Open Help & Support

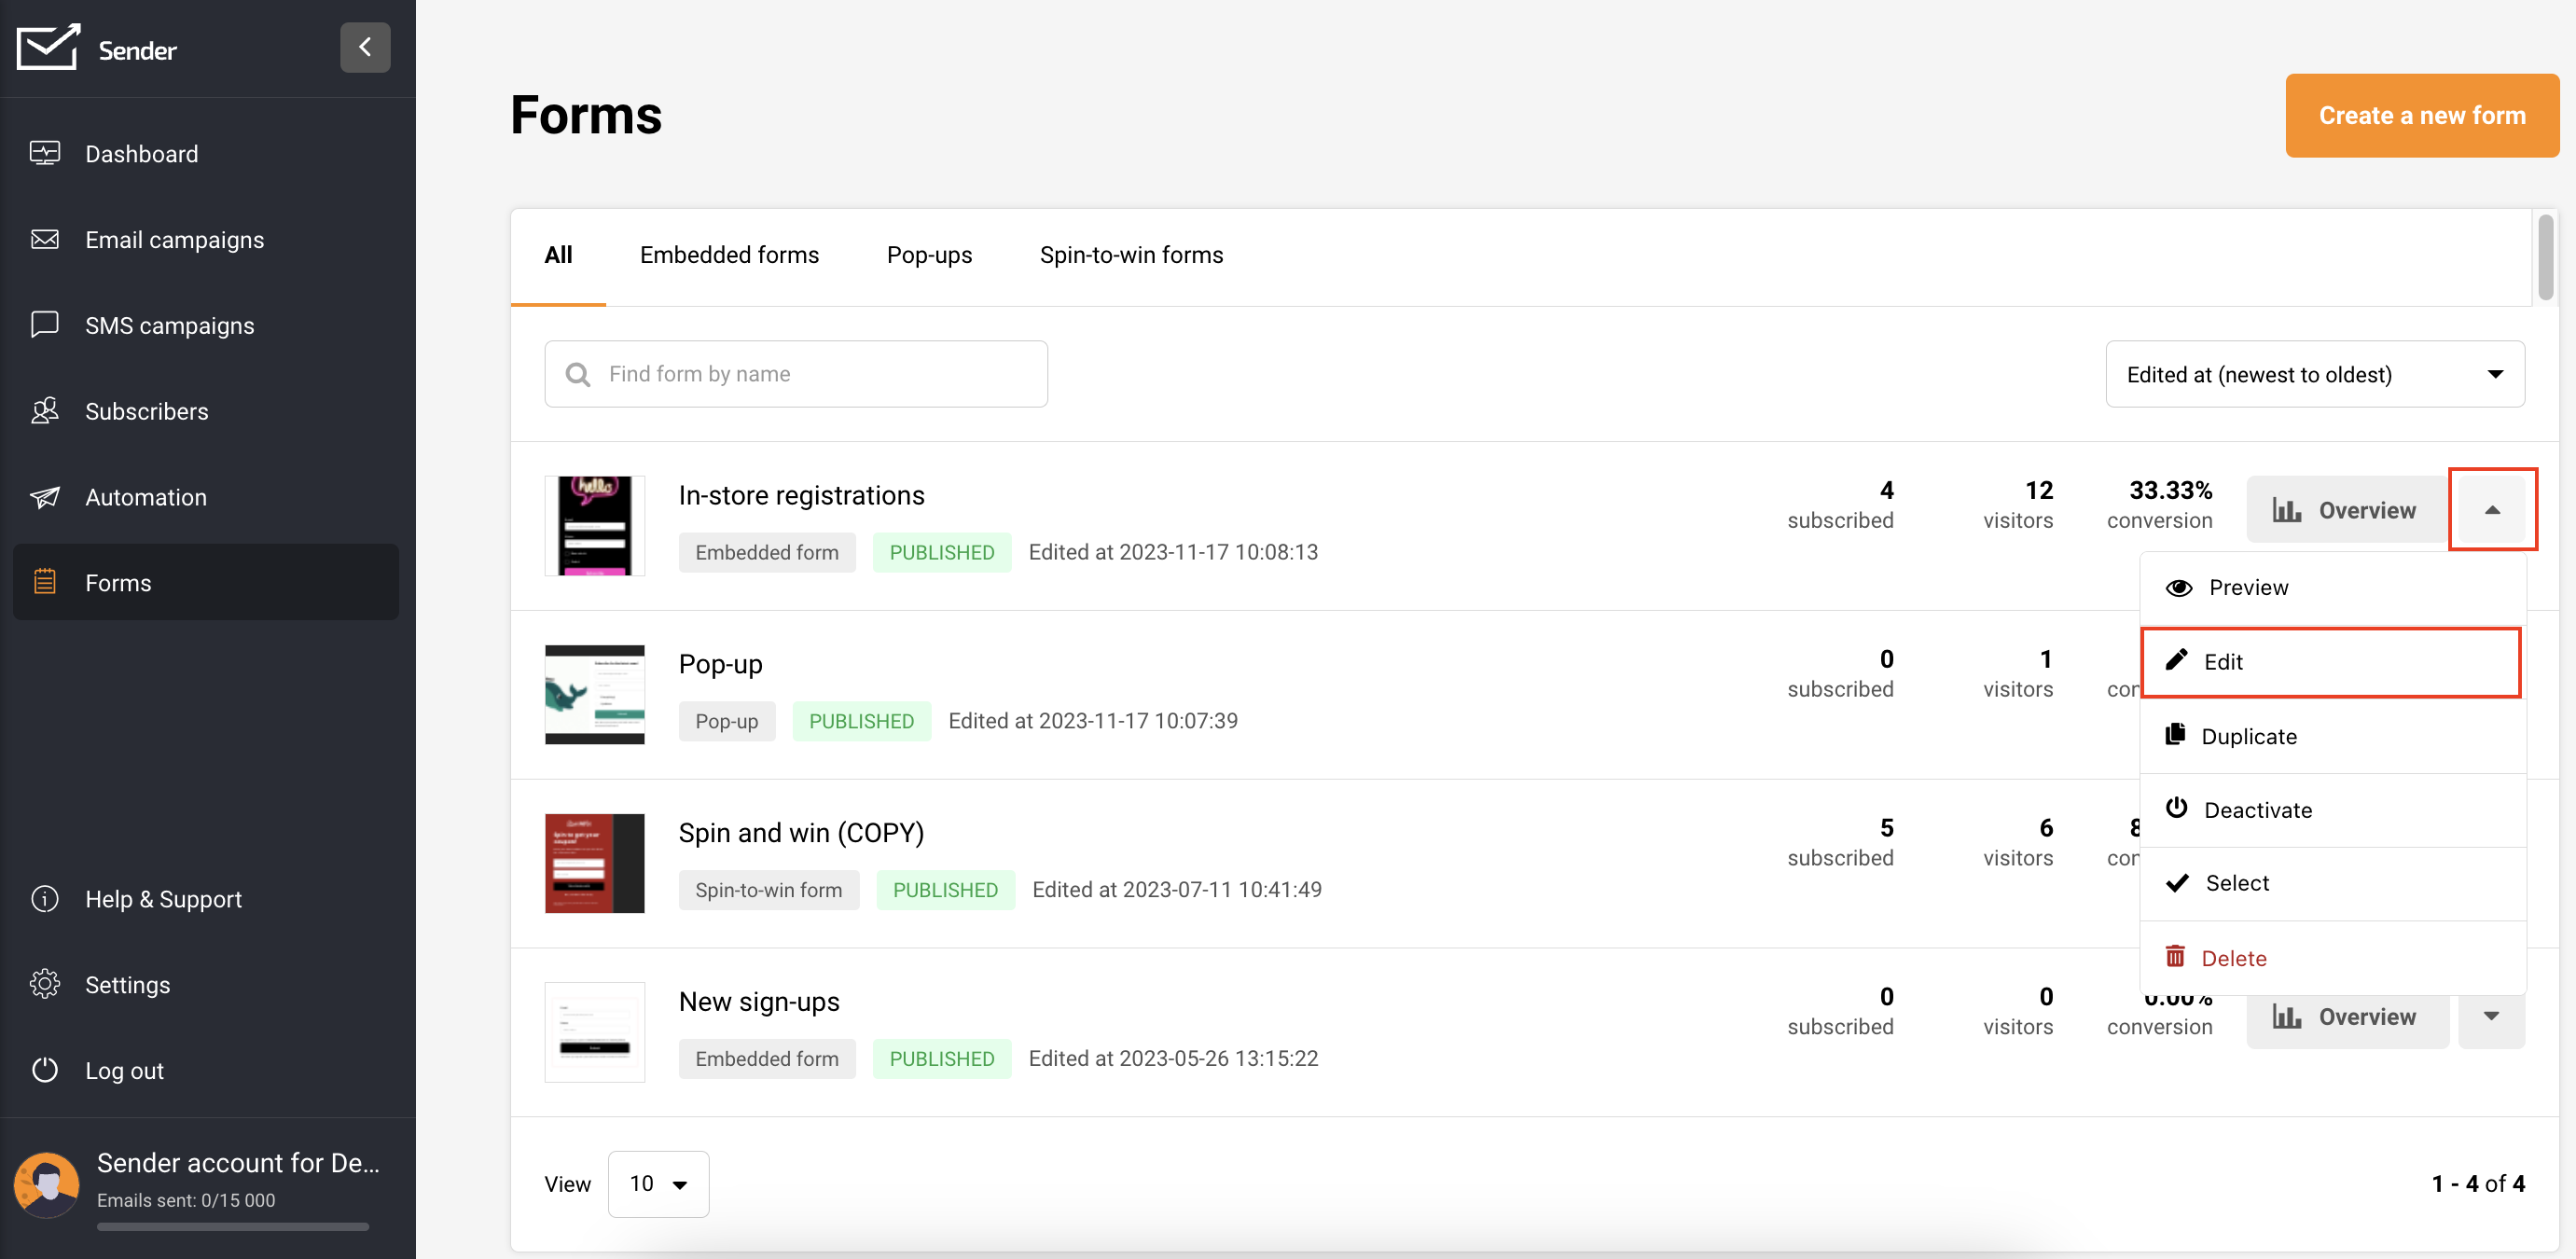[x=163, y=899]
